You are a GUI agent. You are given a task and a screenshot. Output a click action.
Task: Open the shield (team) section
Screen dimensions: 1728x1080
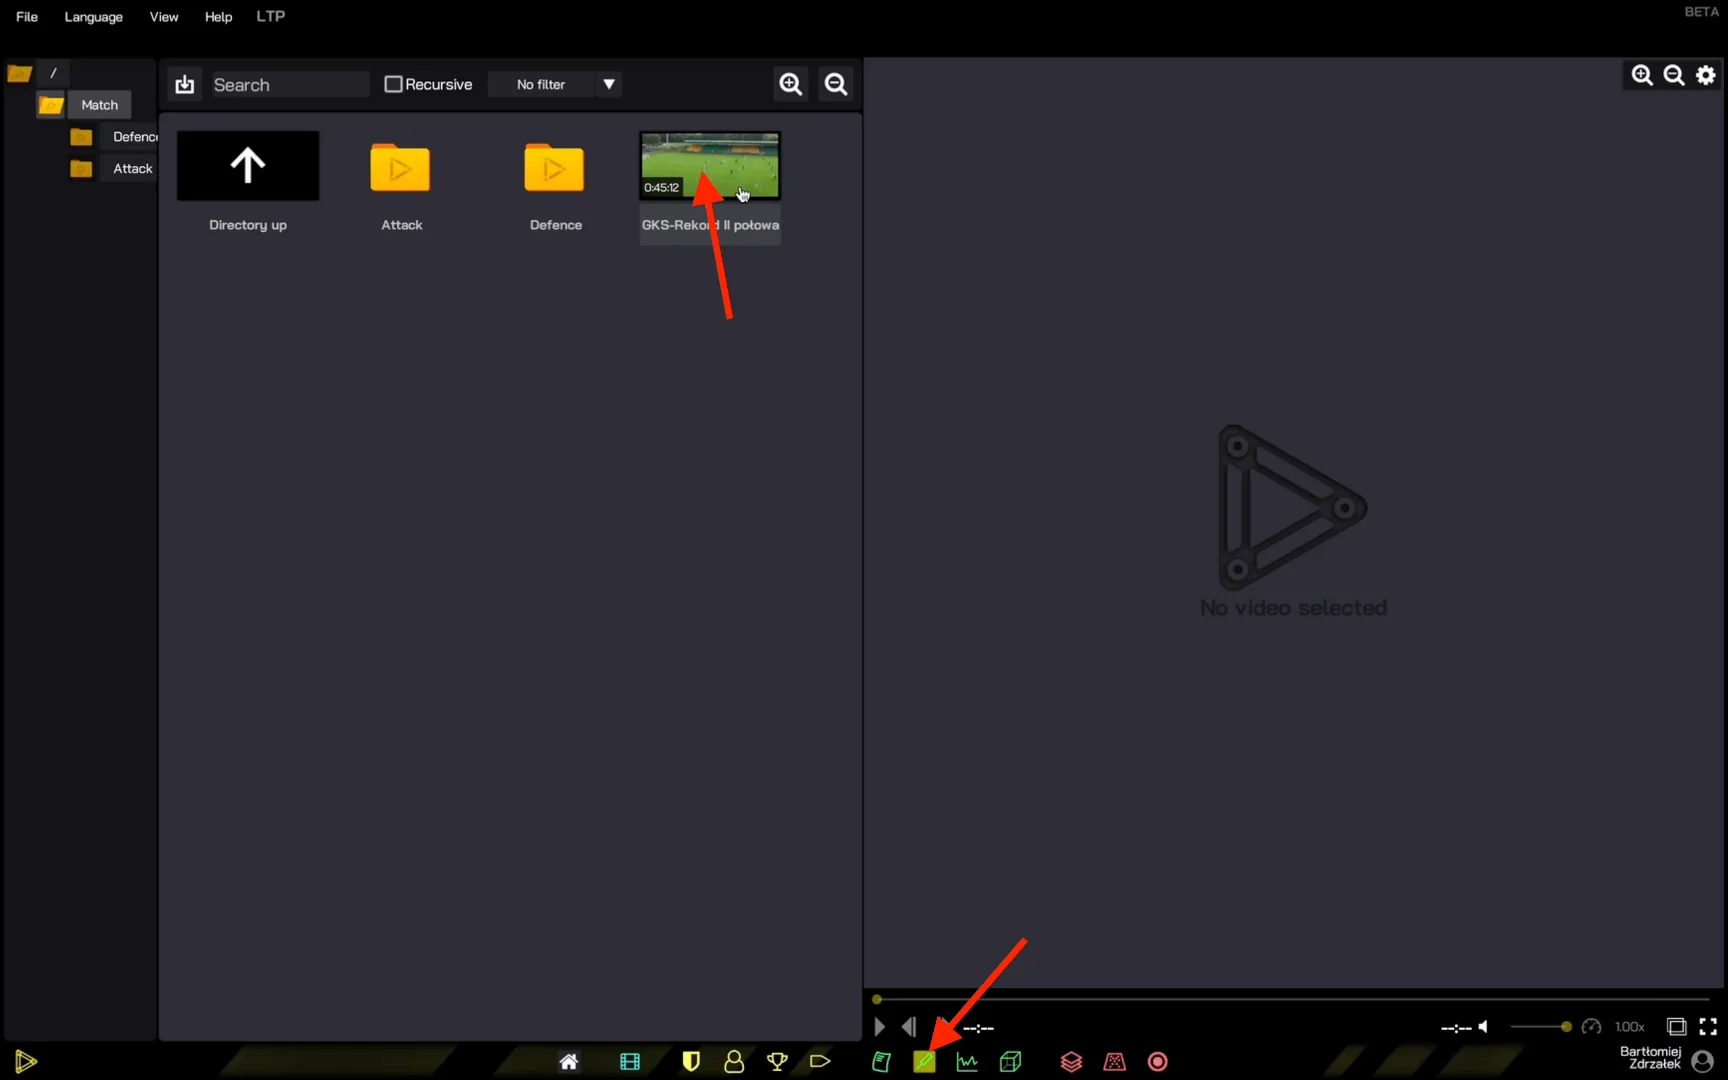pos(691,1062)
